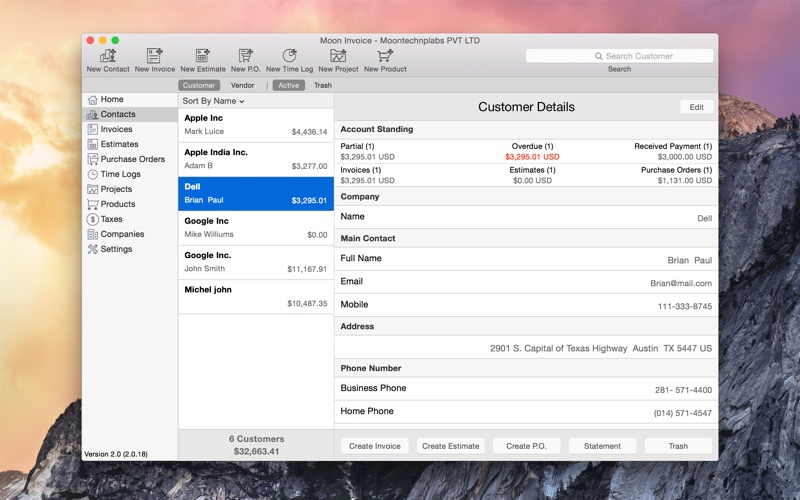Click the Edit button

[x=696, y=107]
